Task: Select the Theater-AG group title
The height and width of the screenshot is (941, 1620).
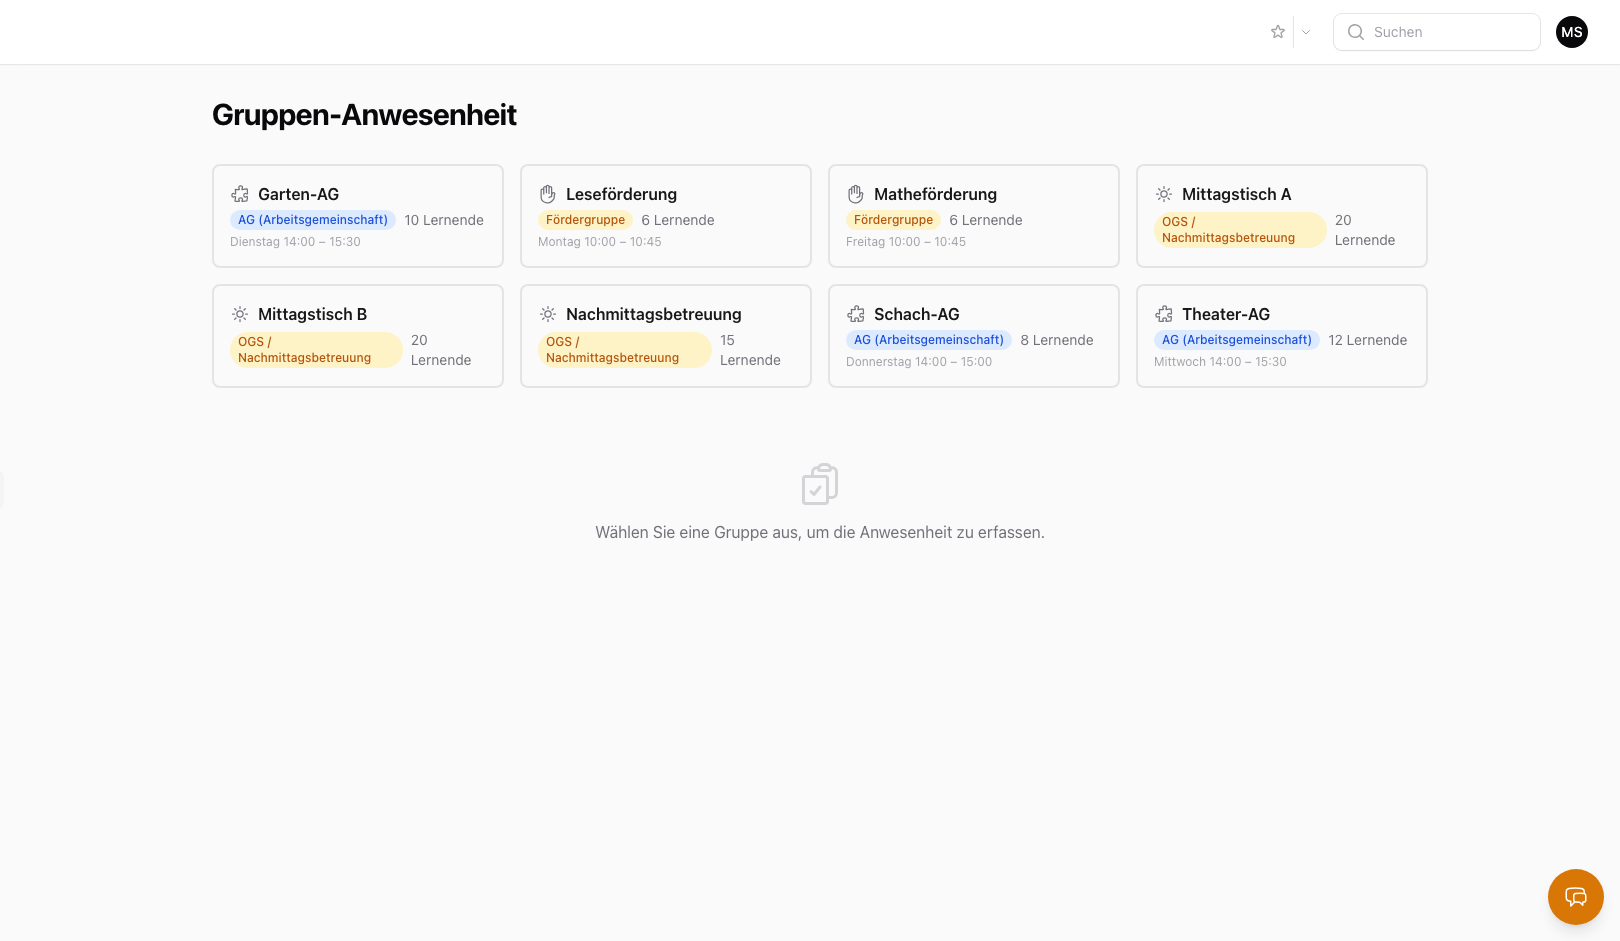Action: (x=1225, y=314)
